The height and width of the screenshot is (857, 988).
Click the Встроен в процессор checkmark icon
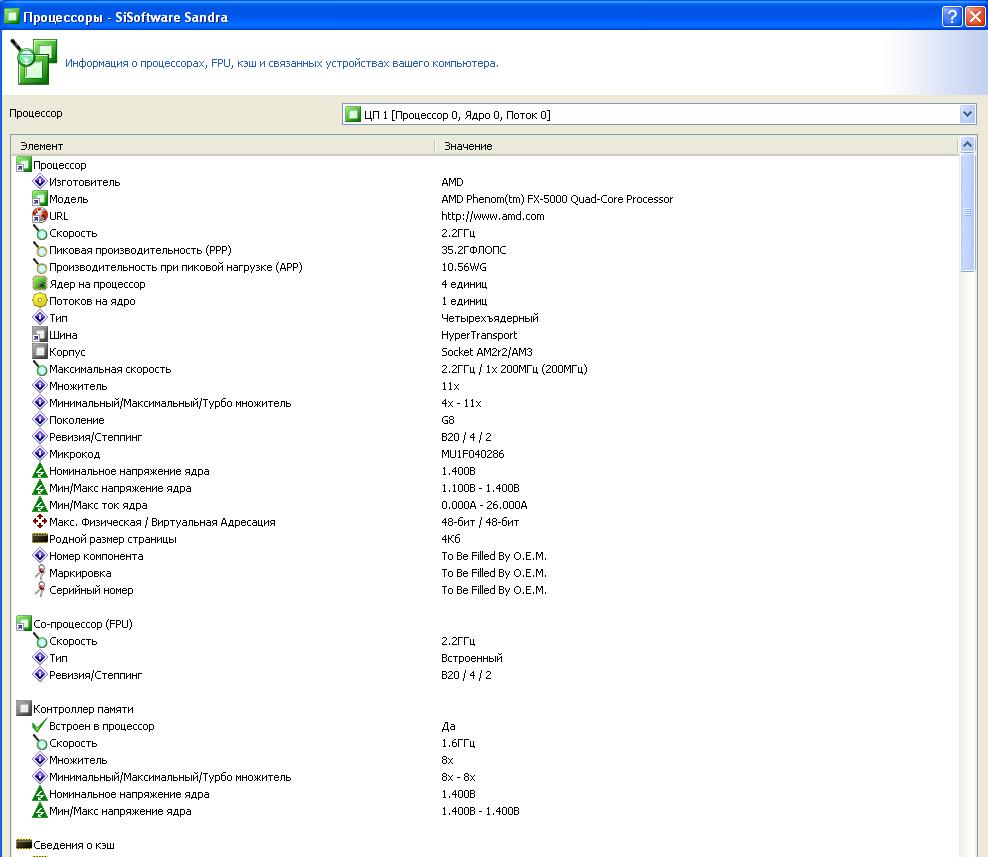pos(40,725)
